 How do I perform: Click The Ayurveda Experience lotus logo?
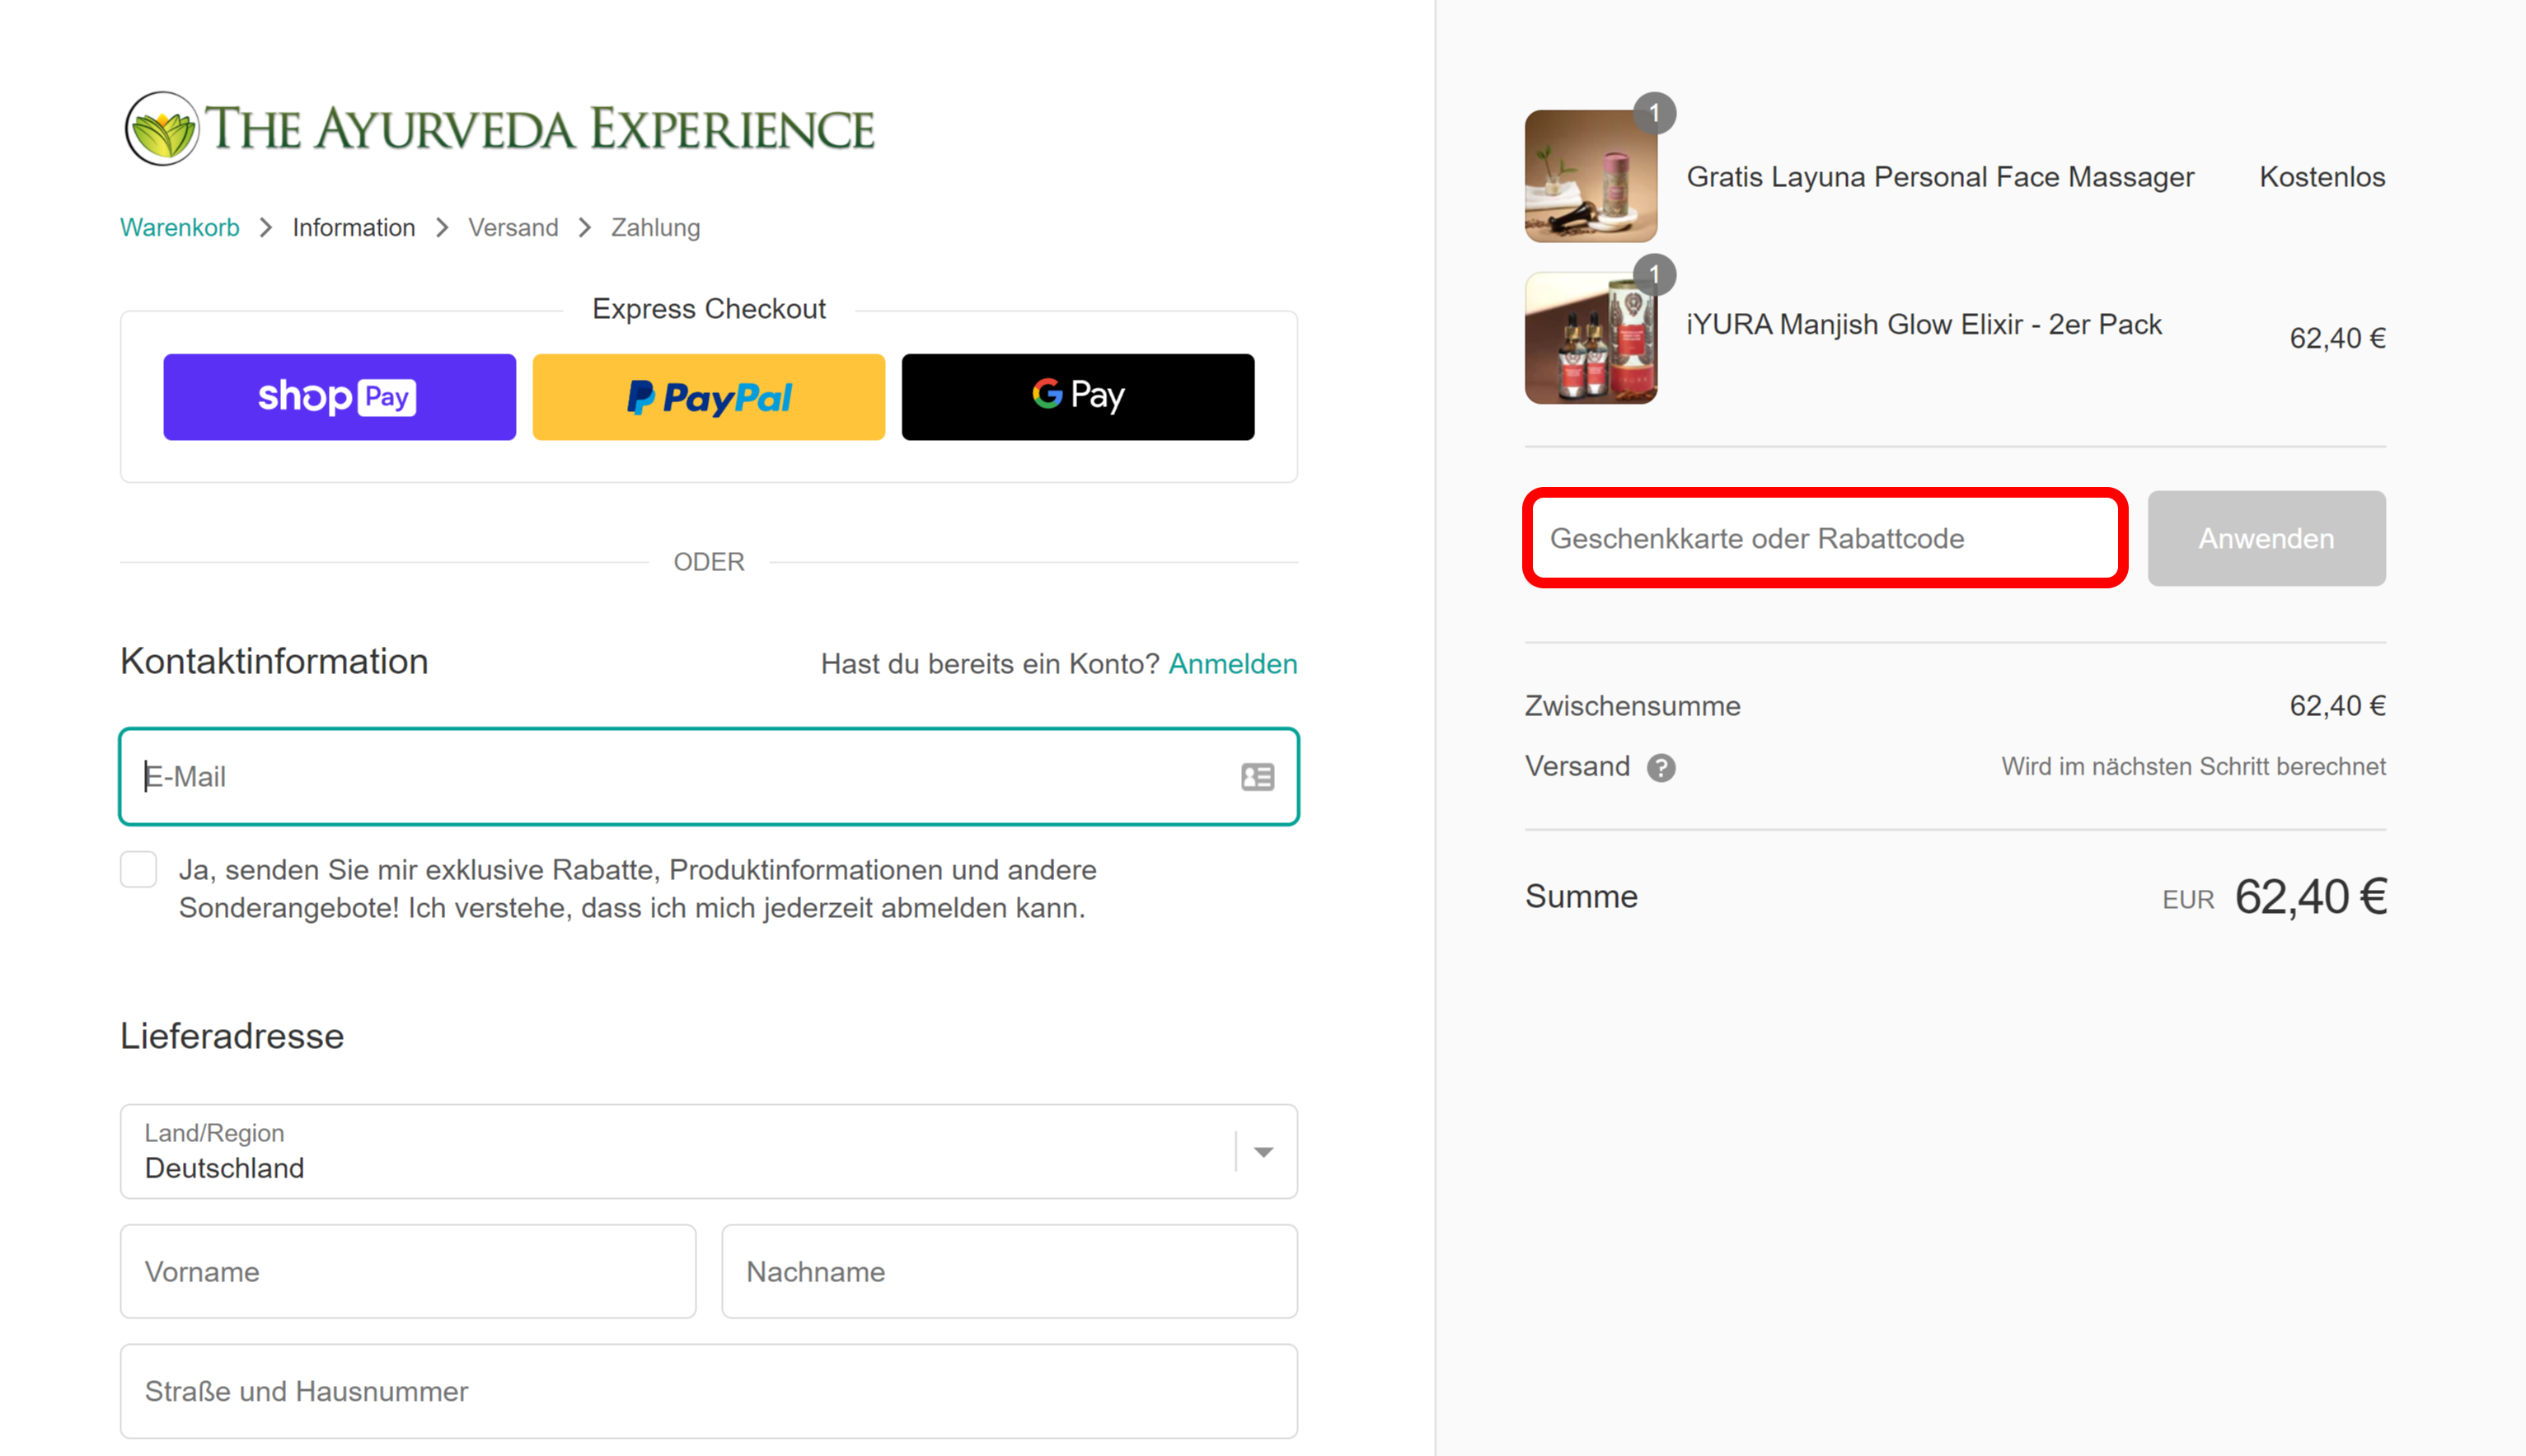click(162, 129)
